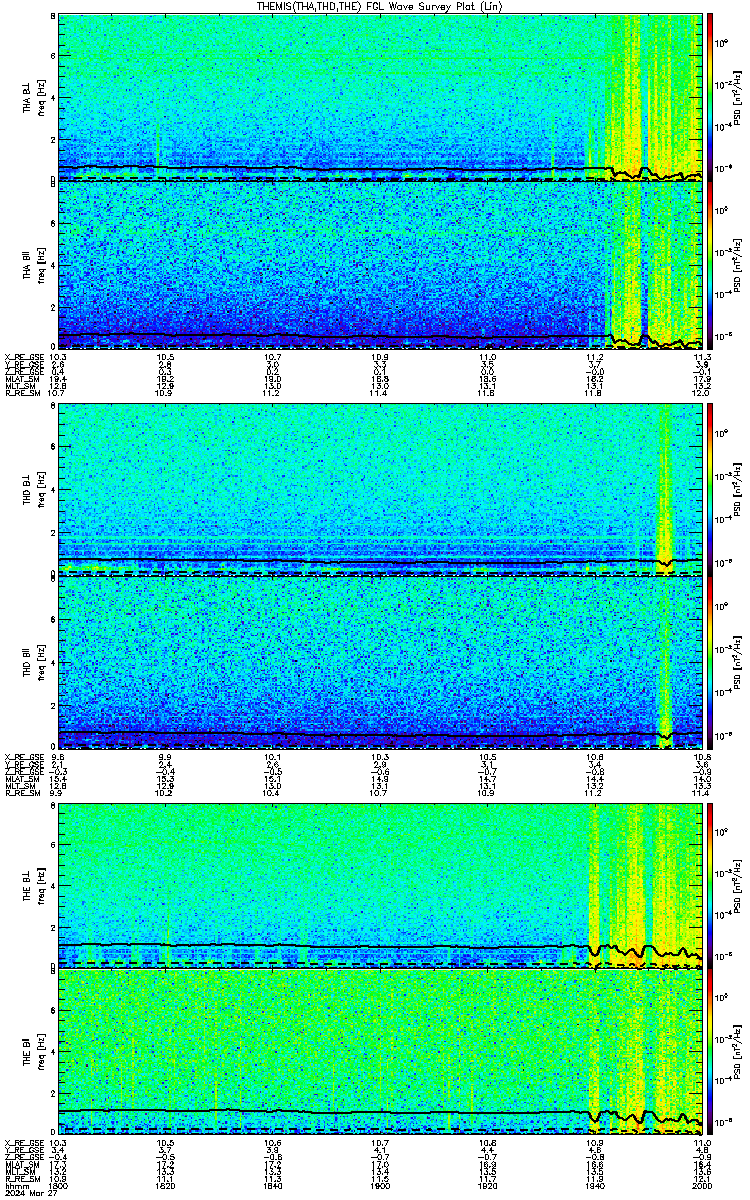Click the THA B-perpendicular axis label
750x1200 pixels.
[x=28, y=98]
